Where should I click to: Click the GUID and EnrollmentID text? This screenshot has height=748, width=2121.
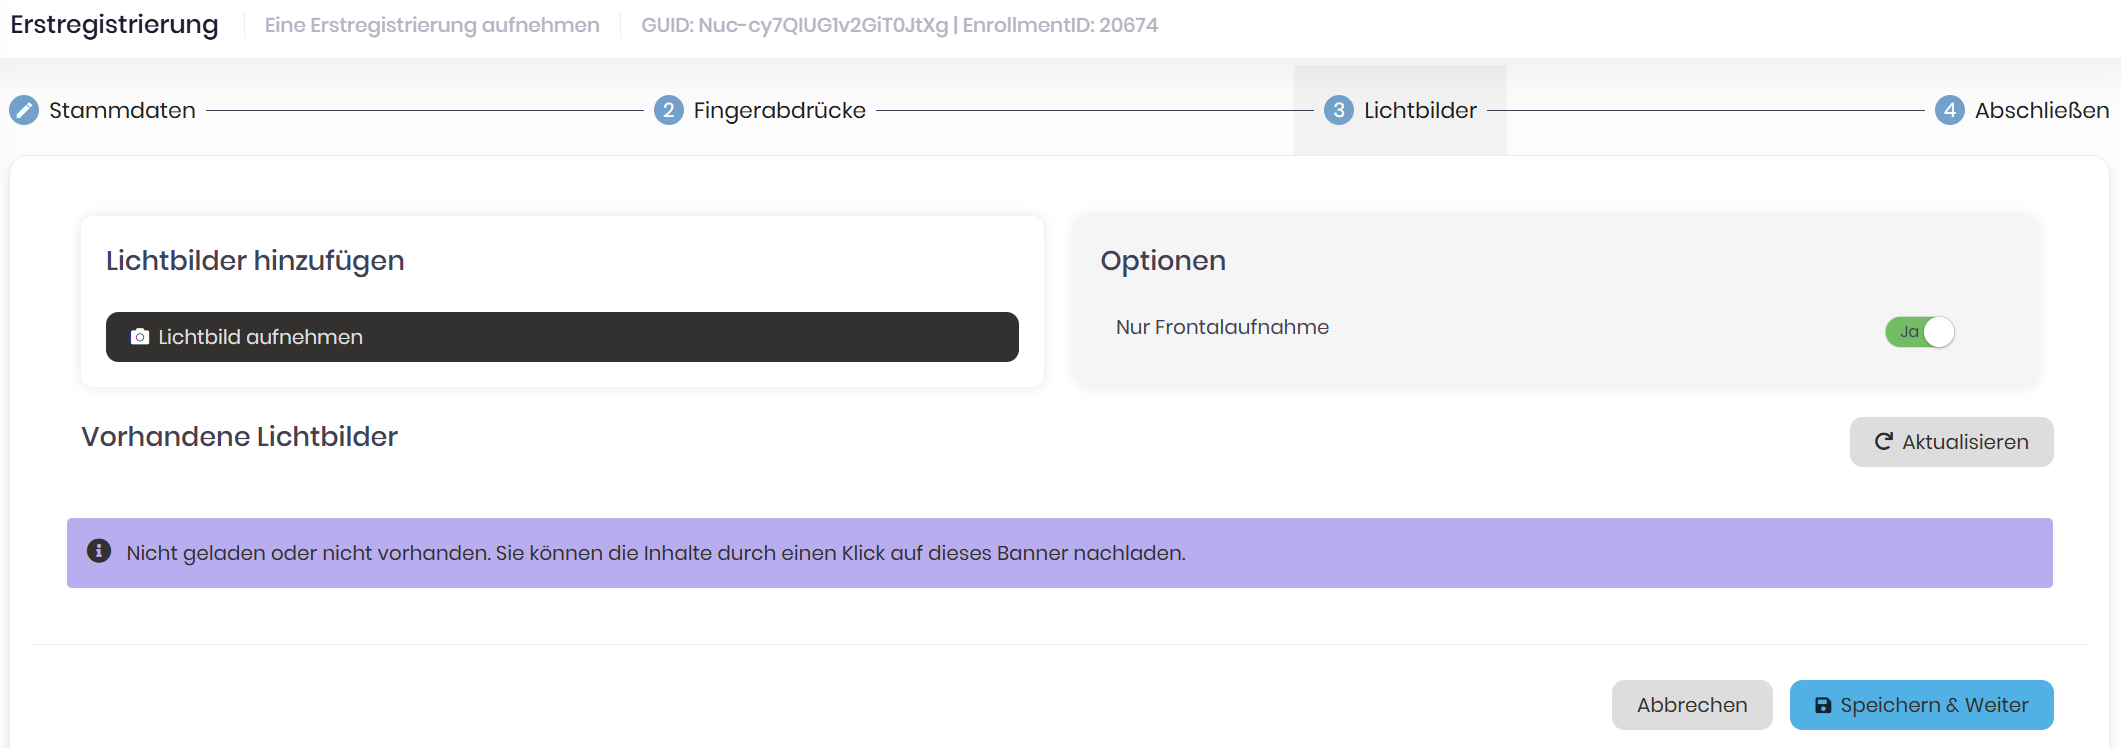click(x=899, y=25)
